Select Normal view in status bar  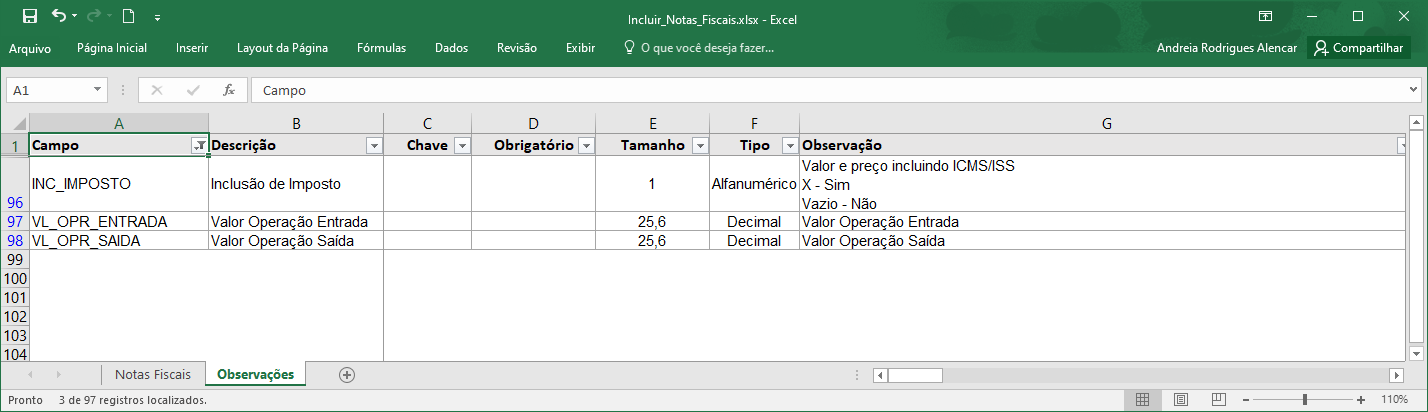(x=1142, y=400)
